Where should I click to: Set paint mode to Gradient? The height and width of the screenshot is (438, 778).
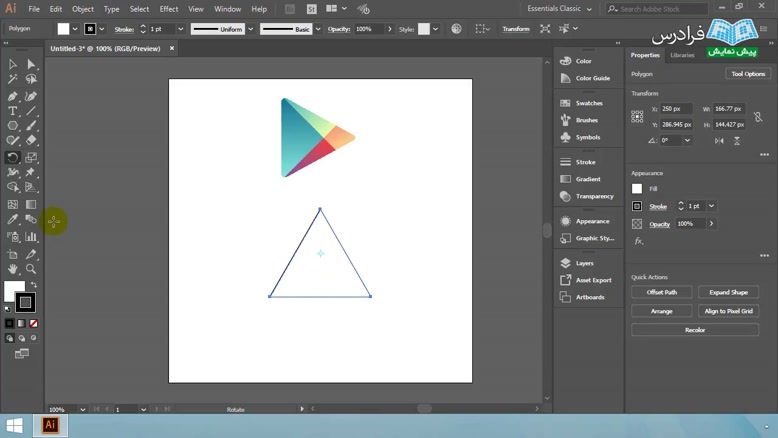tap(21, 323)
